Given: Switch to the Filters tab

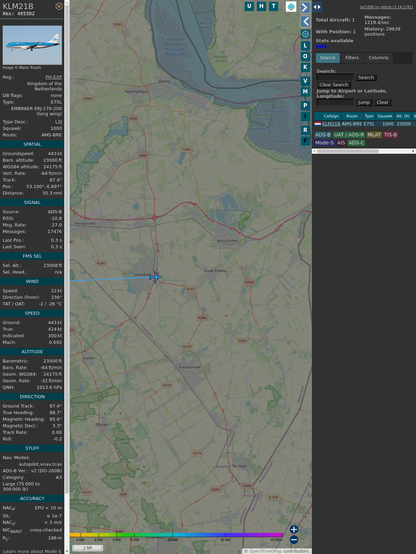Looking at the screenshot, I should tap(352, 58).
